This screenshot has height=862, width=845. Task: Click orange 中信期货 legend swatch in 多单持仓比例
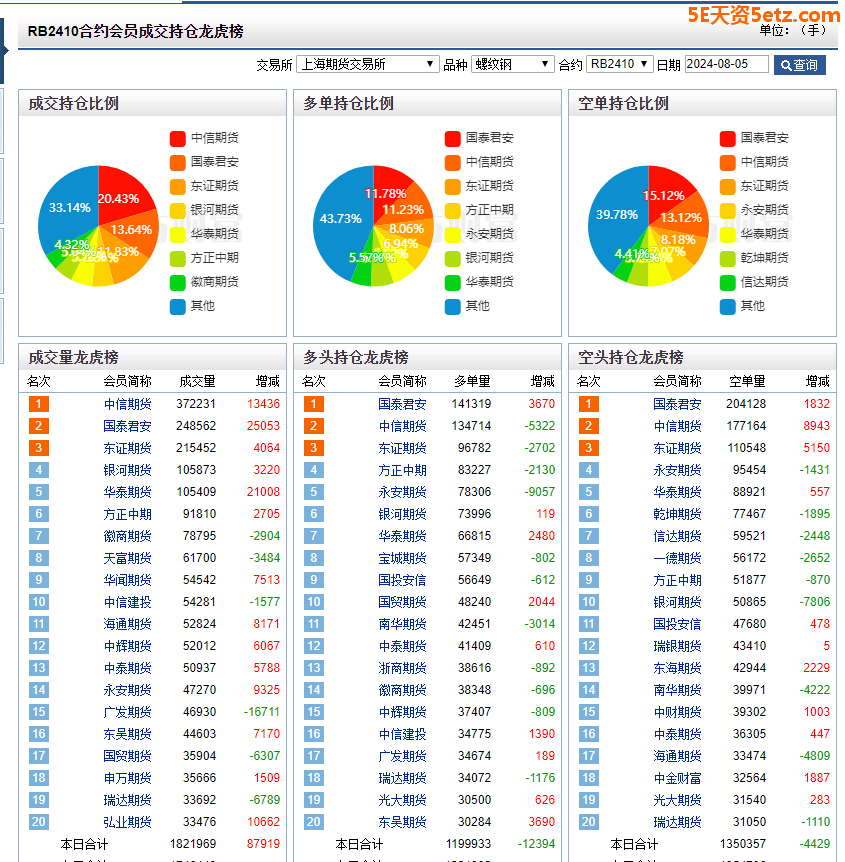point(453,162)
